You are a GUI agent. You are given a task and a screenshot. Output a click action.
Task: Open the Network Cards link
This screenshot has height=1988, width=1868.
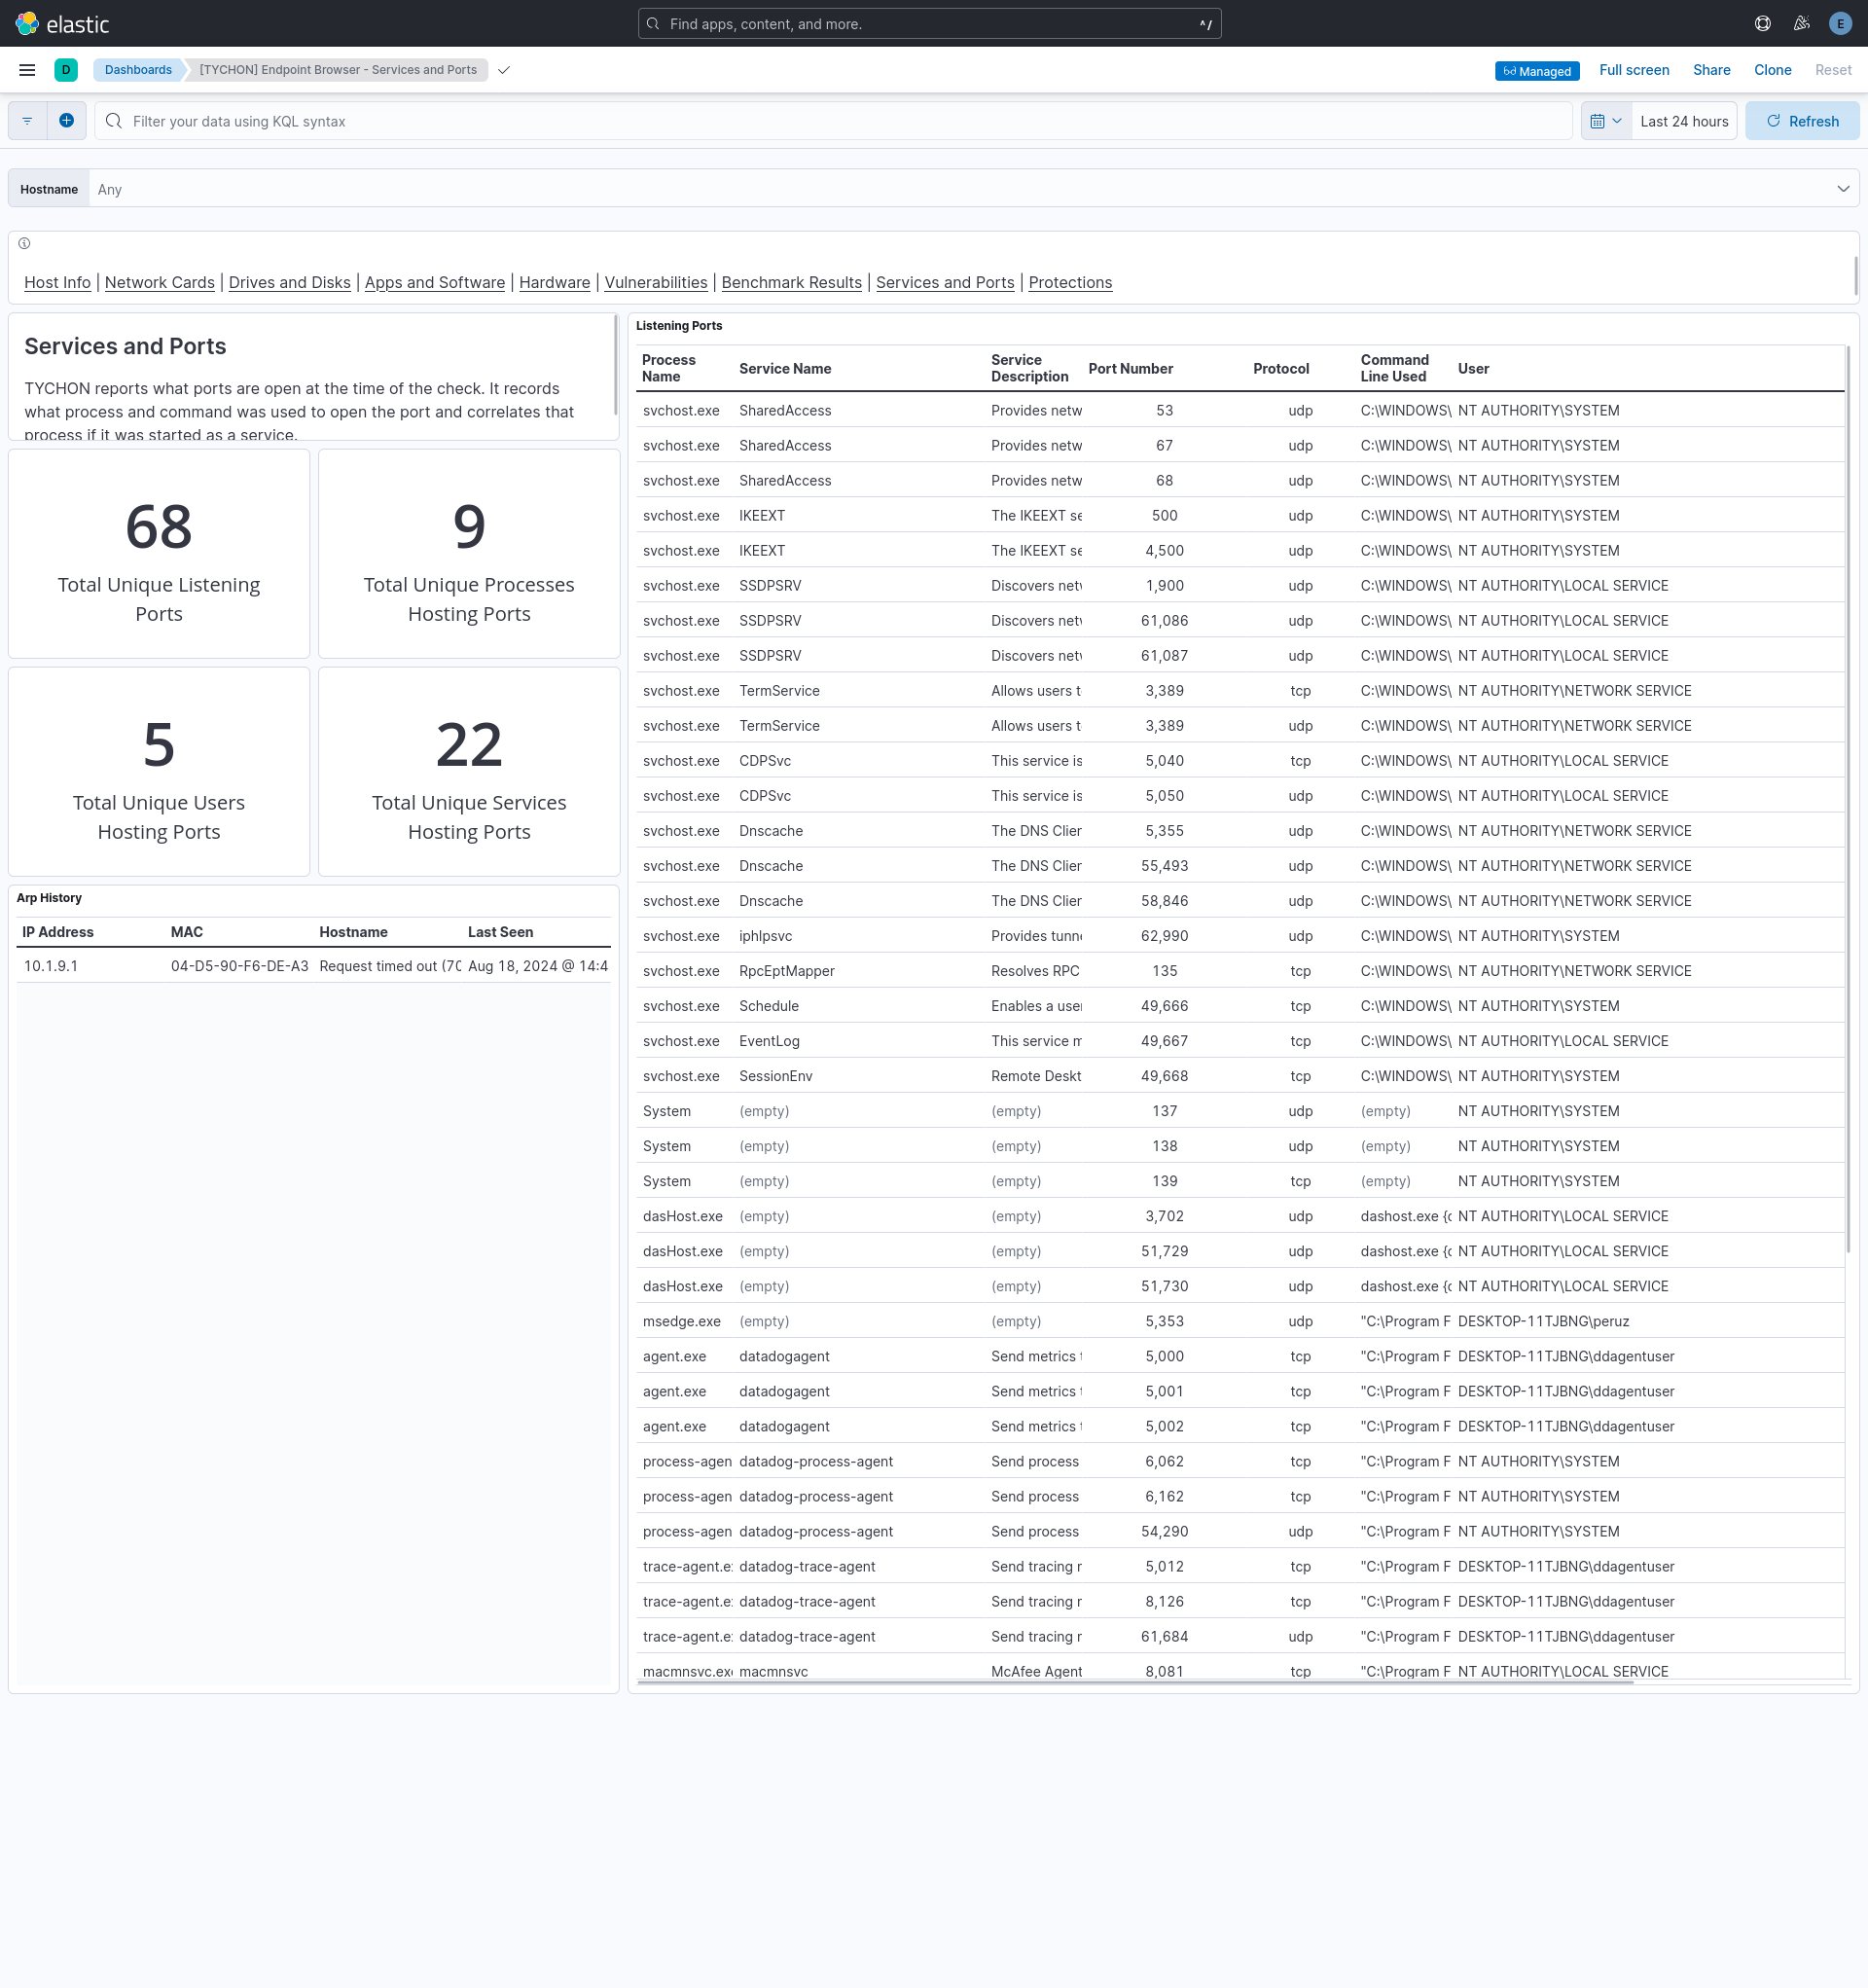[159, 282]
